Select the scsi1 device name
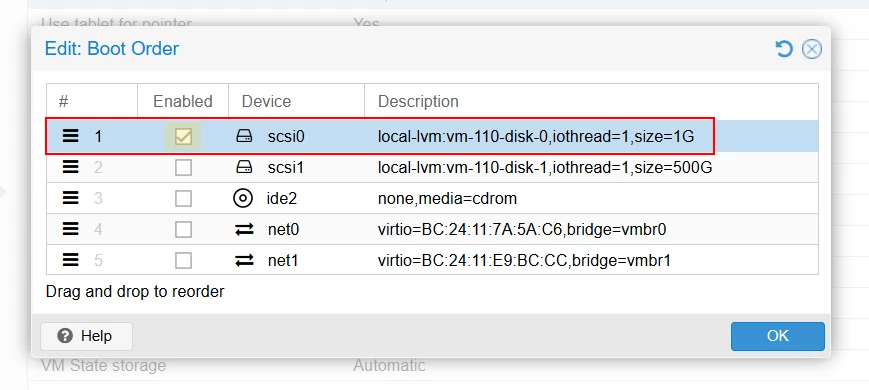869x390 pixels. point(286,167)
